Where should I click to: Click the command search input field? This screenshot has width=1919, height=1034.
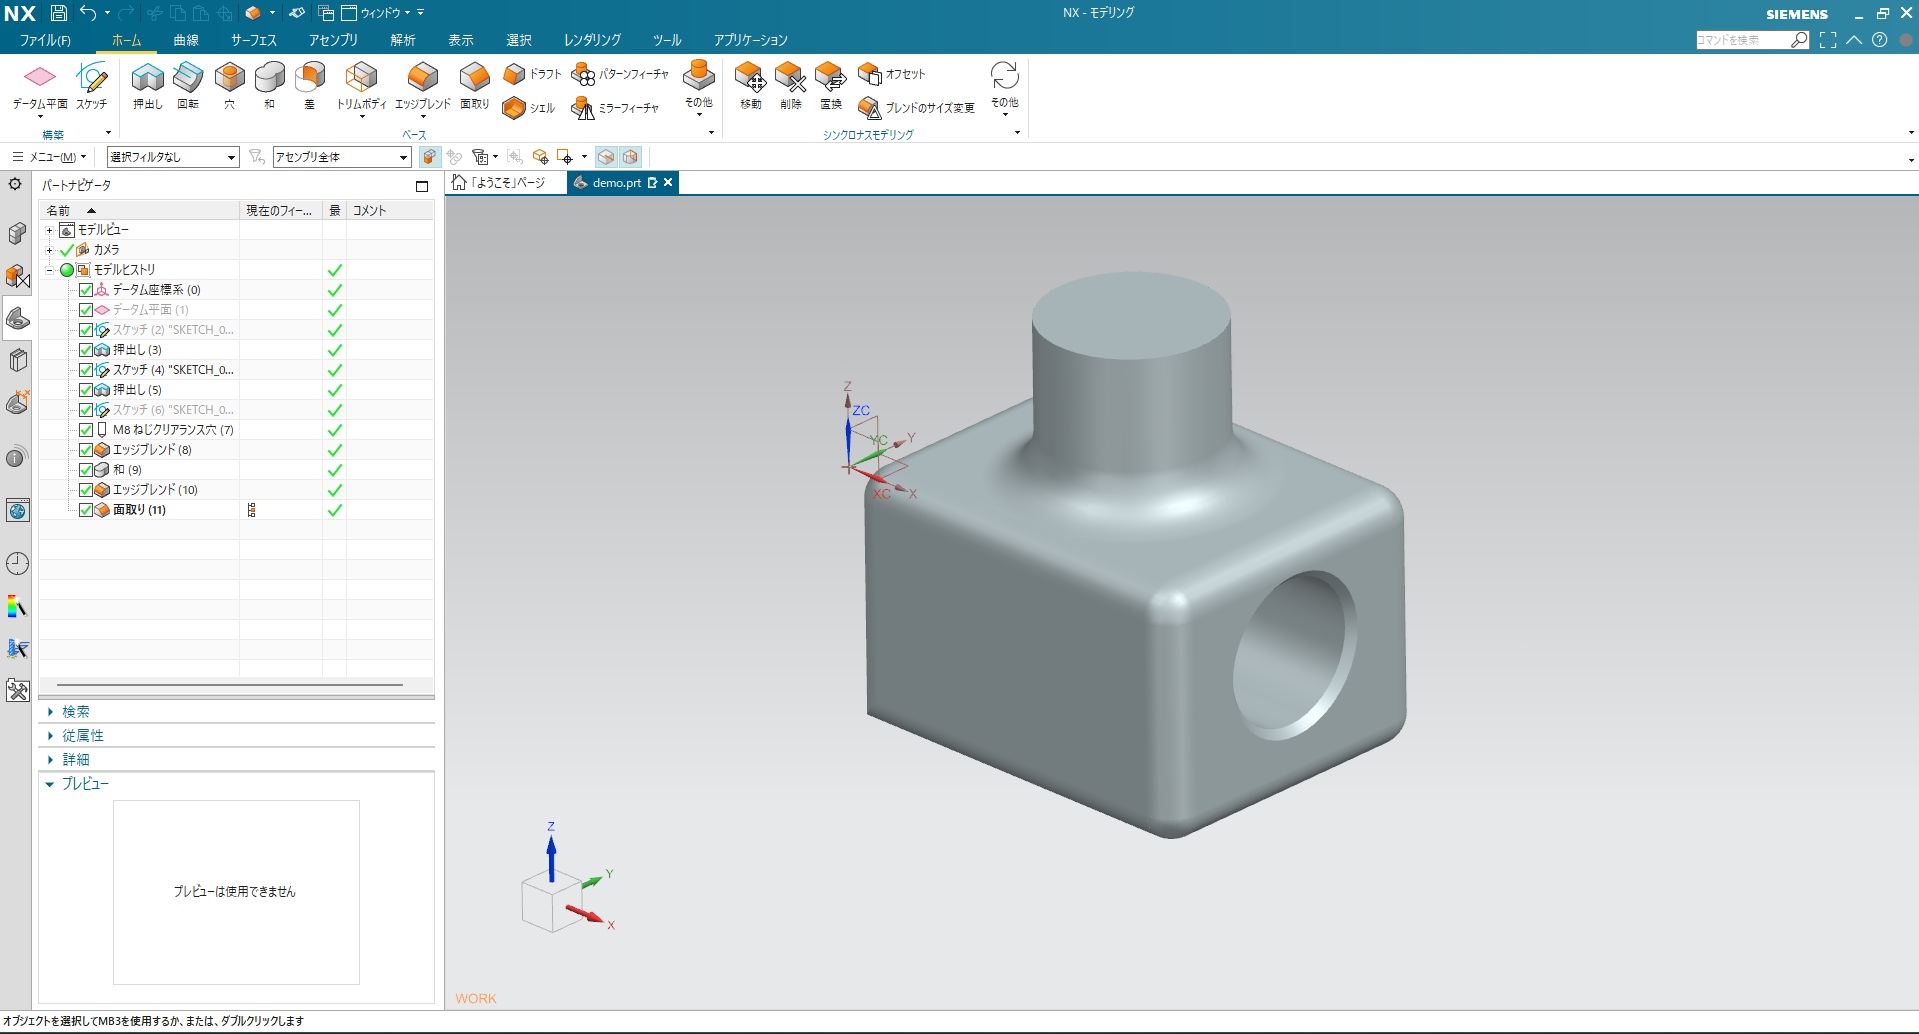click(x=1742, y=40)
